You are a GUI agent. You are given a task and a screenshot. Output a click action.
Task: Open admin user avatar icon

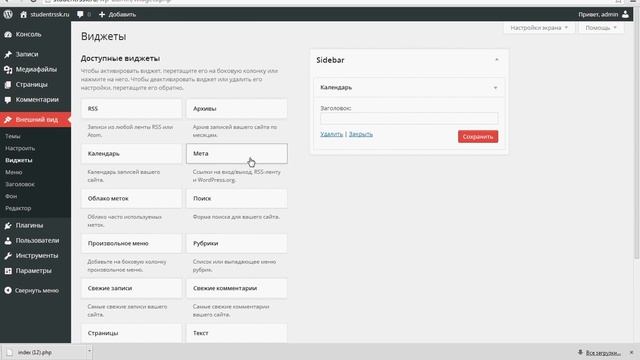625,14
